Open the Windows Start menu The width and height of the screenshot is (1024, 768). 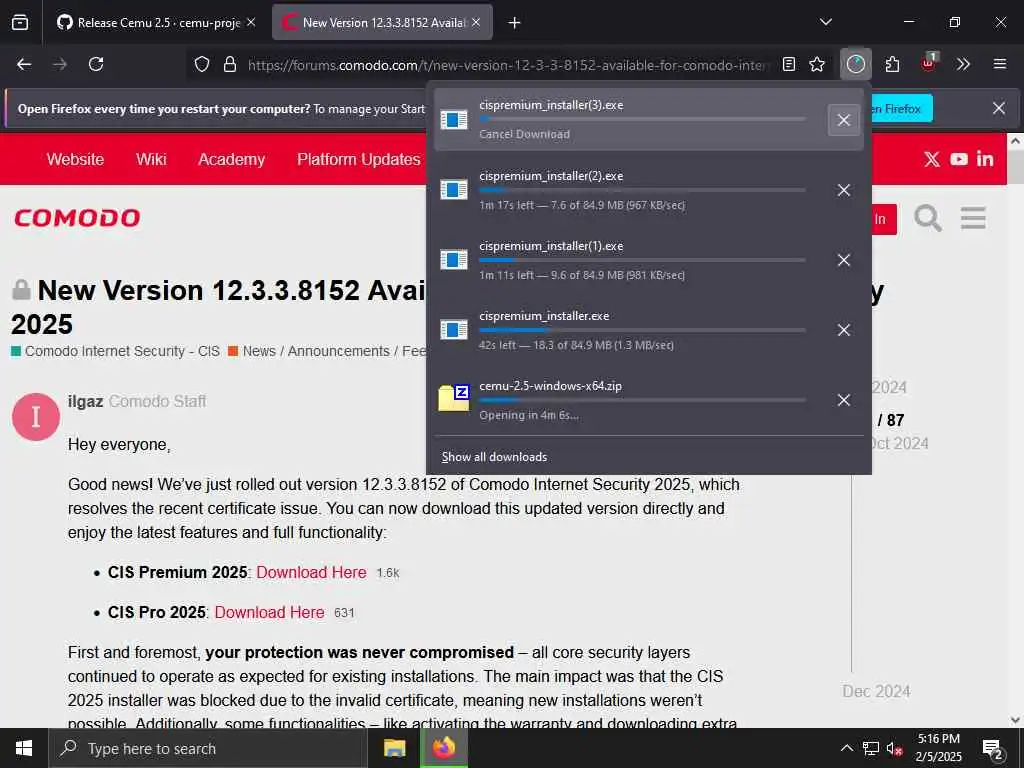(24, 748)
